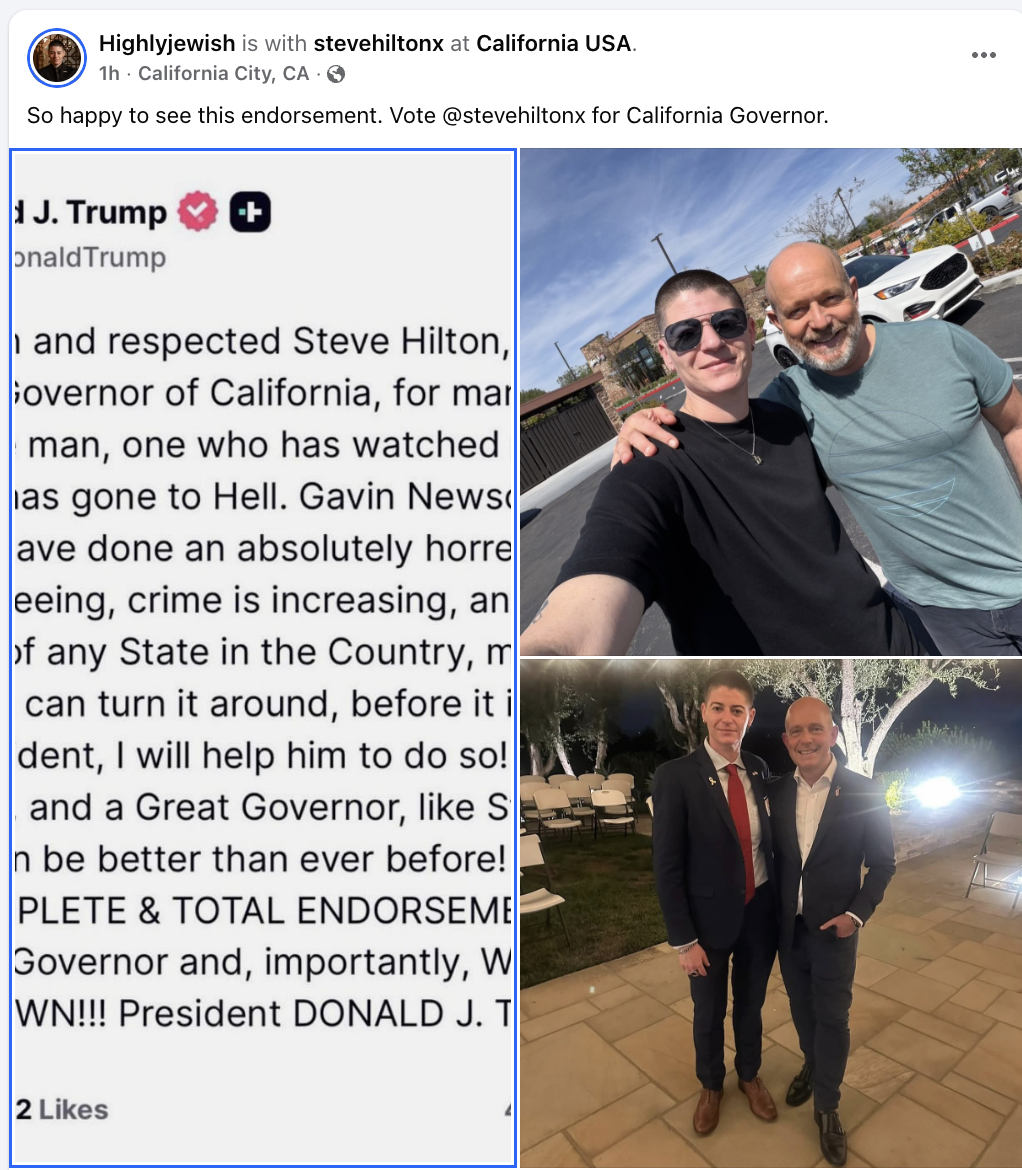Open the three-dot post options menu
Screen dimensions: 1022x1170
(983, 55)
